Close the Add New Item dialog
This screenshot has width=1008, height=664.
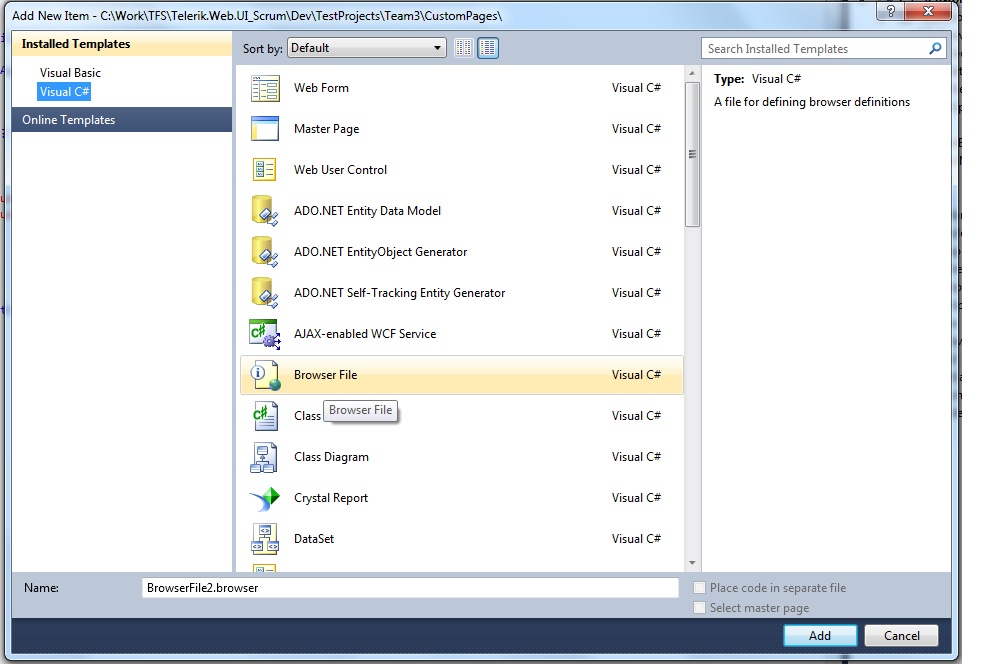928,11
